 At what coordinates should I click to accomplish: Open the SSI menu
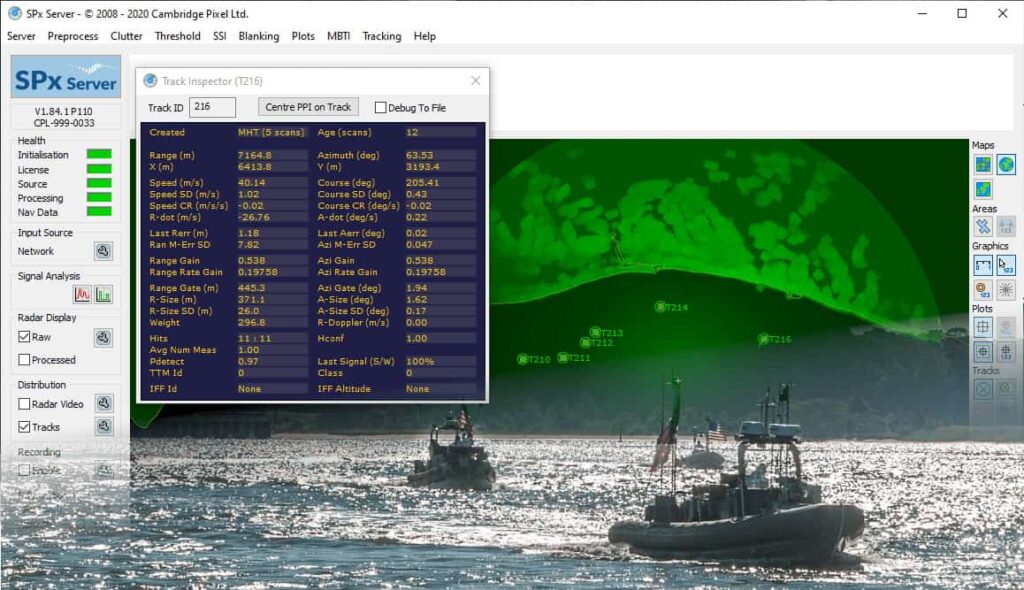coord(219,36)
